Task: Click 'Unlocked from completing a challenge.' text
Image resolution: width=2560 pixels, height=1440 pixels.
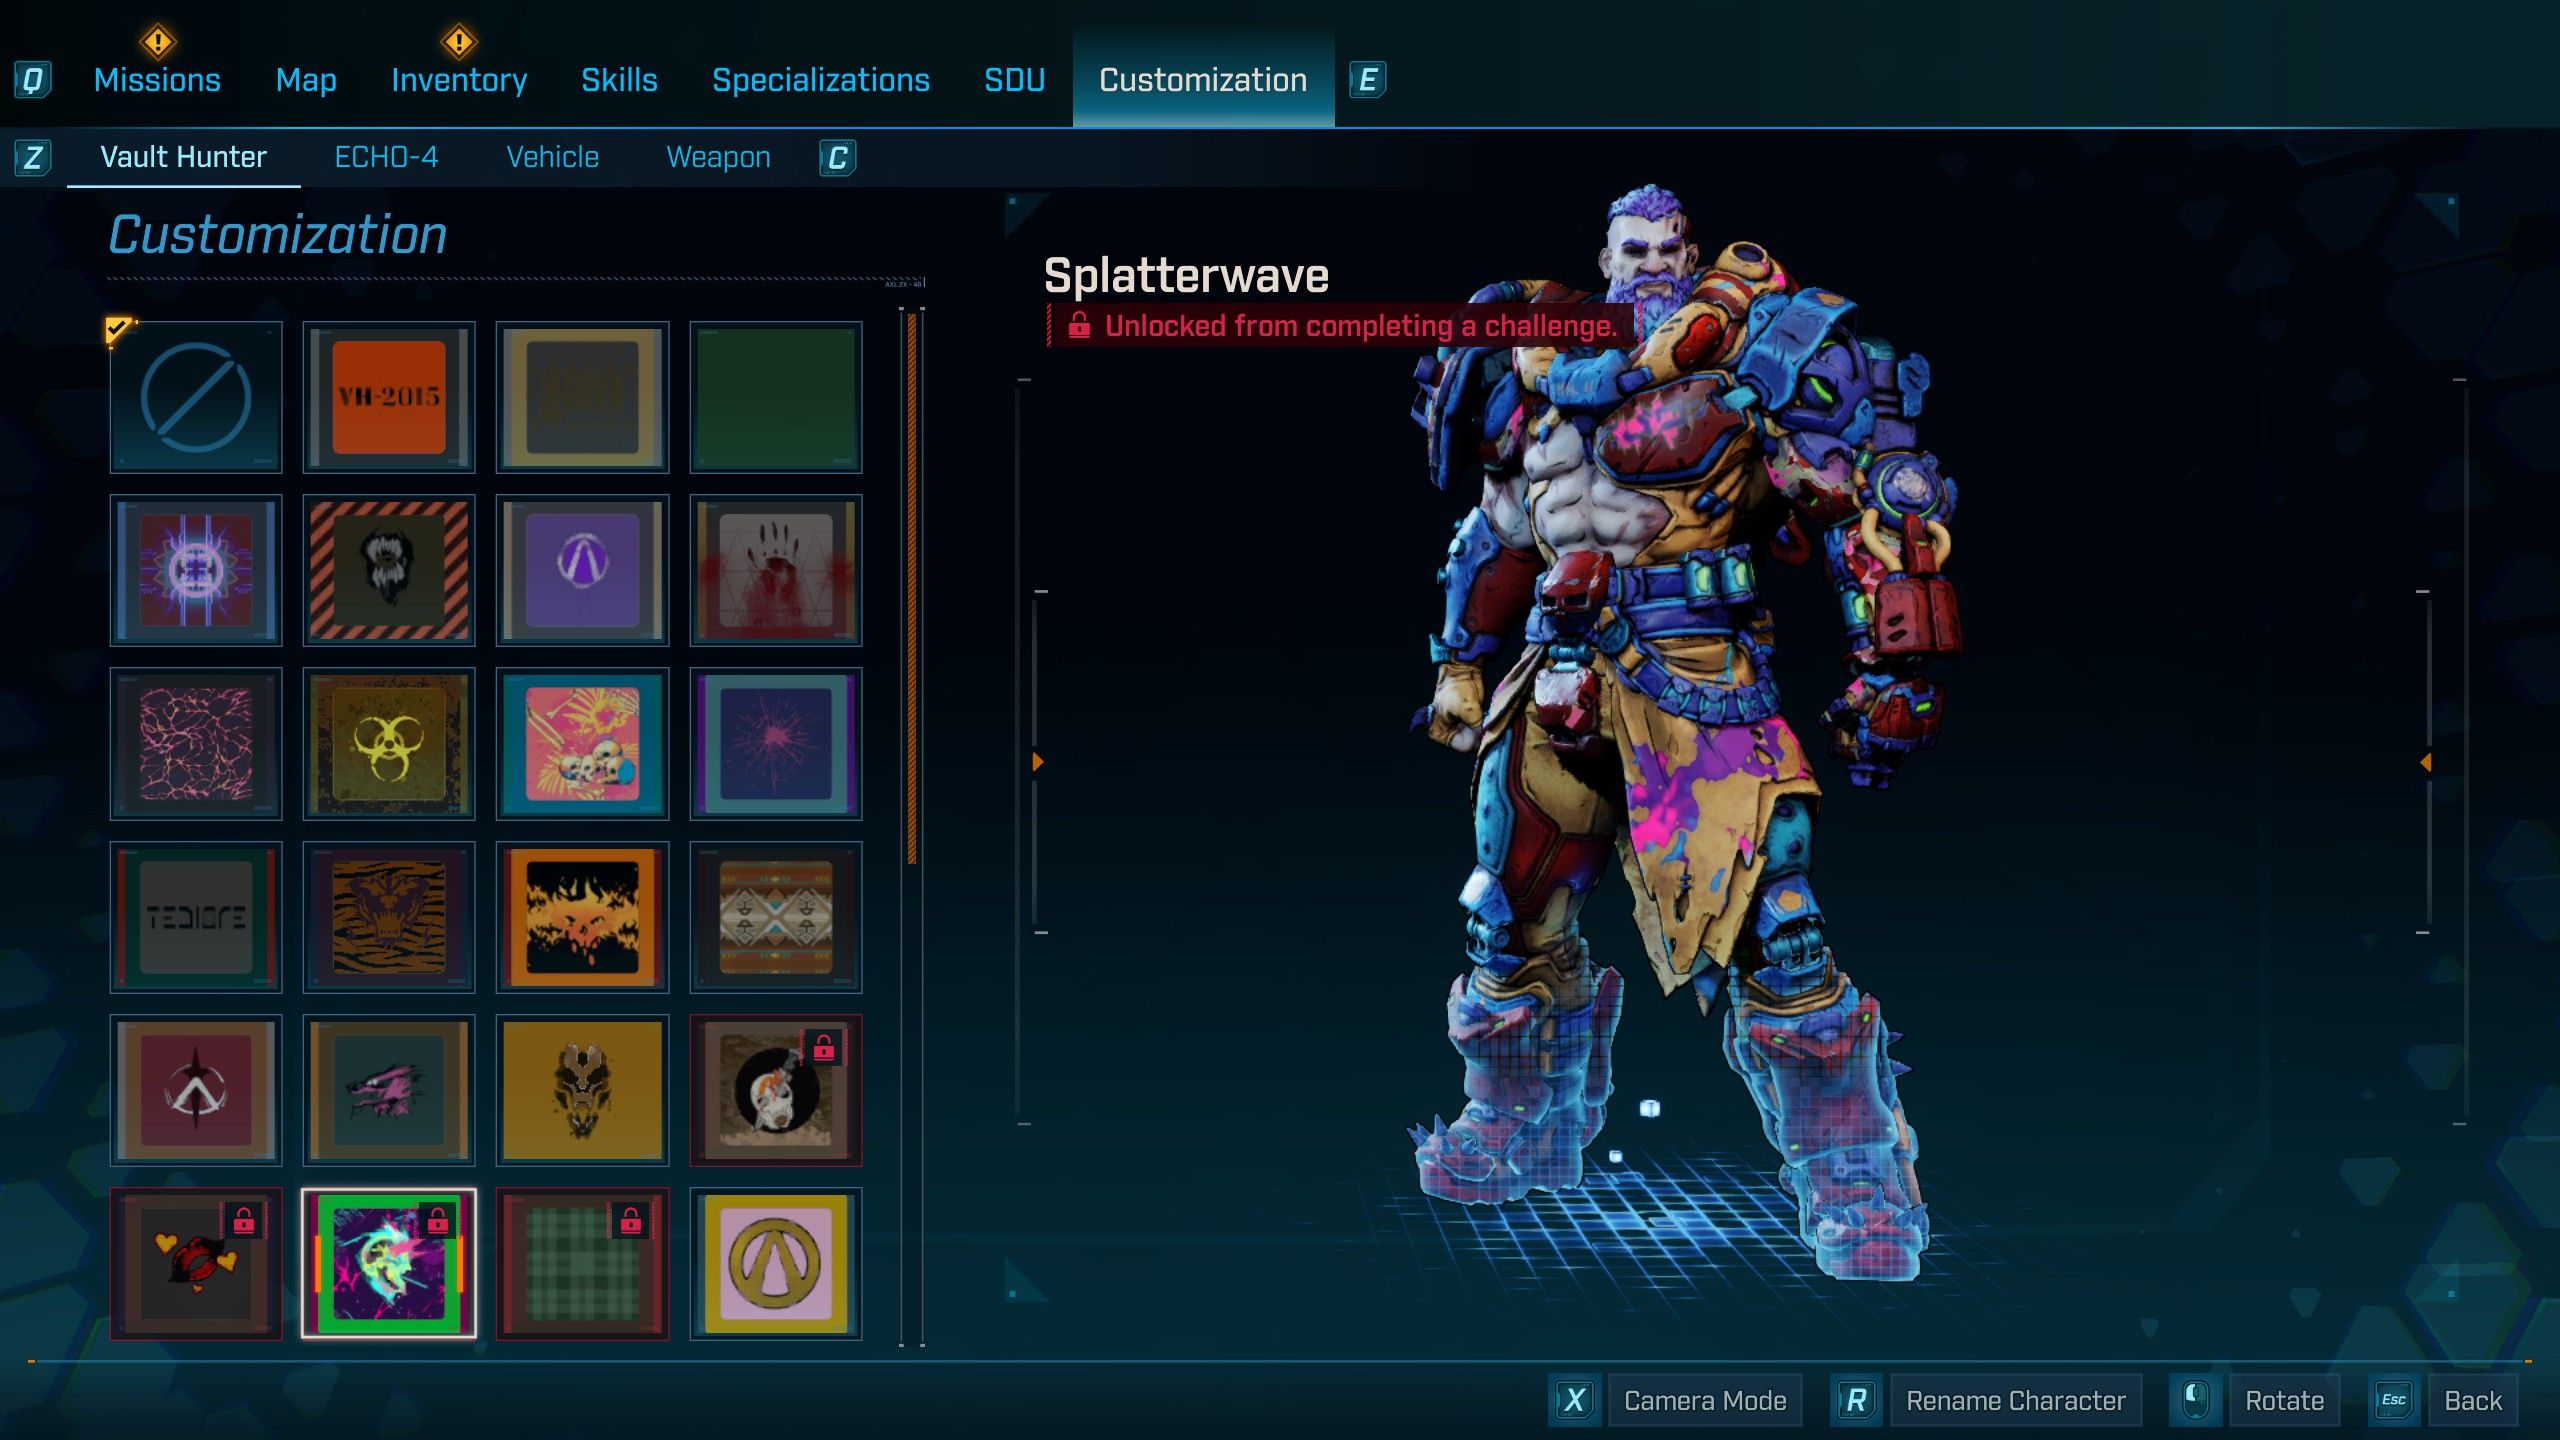Action: click(1360, 326)
